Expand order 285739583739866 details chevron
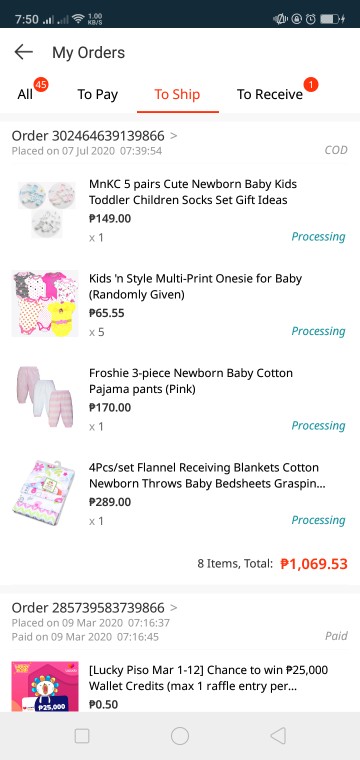 coord(174,607)
